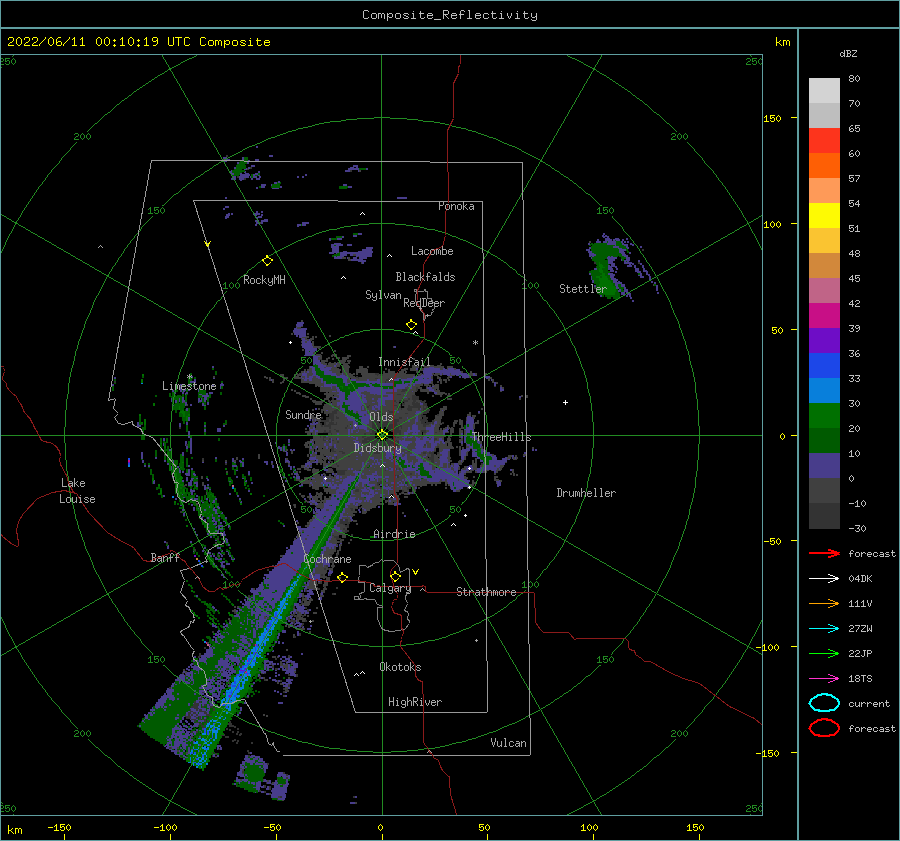The image size is (900, 841).
Task: Click the asterisk marker above Limestone label
Action: [189, 377]
